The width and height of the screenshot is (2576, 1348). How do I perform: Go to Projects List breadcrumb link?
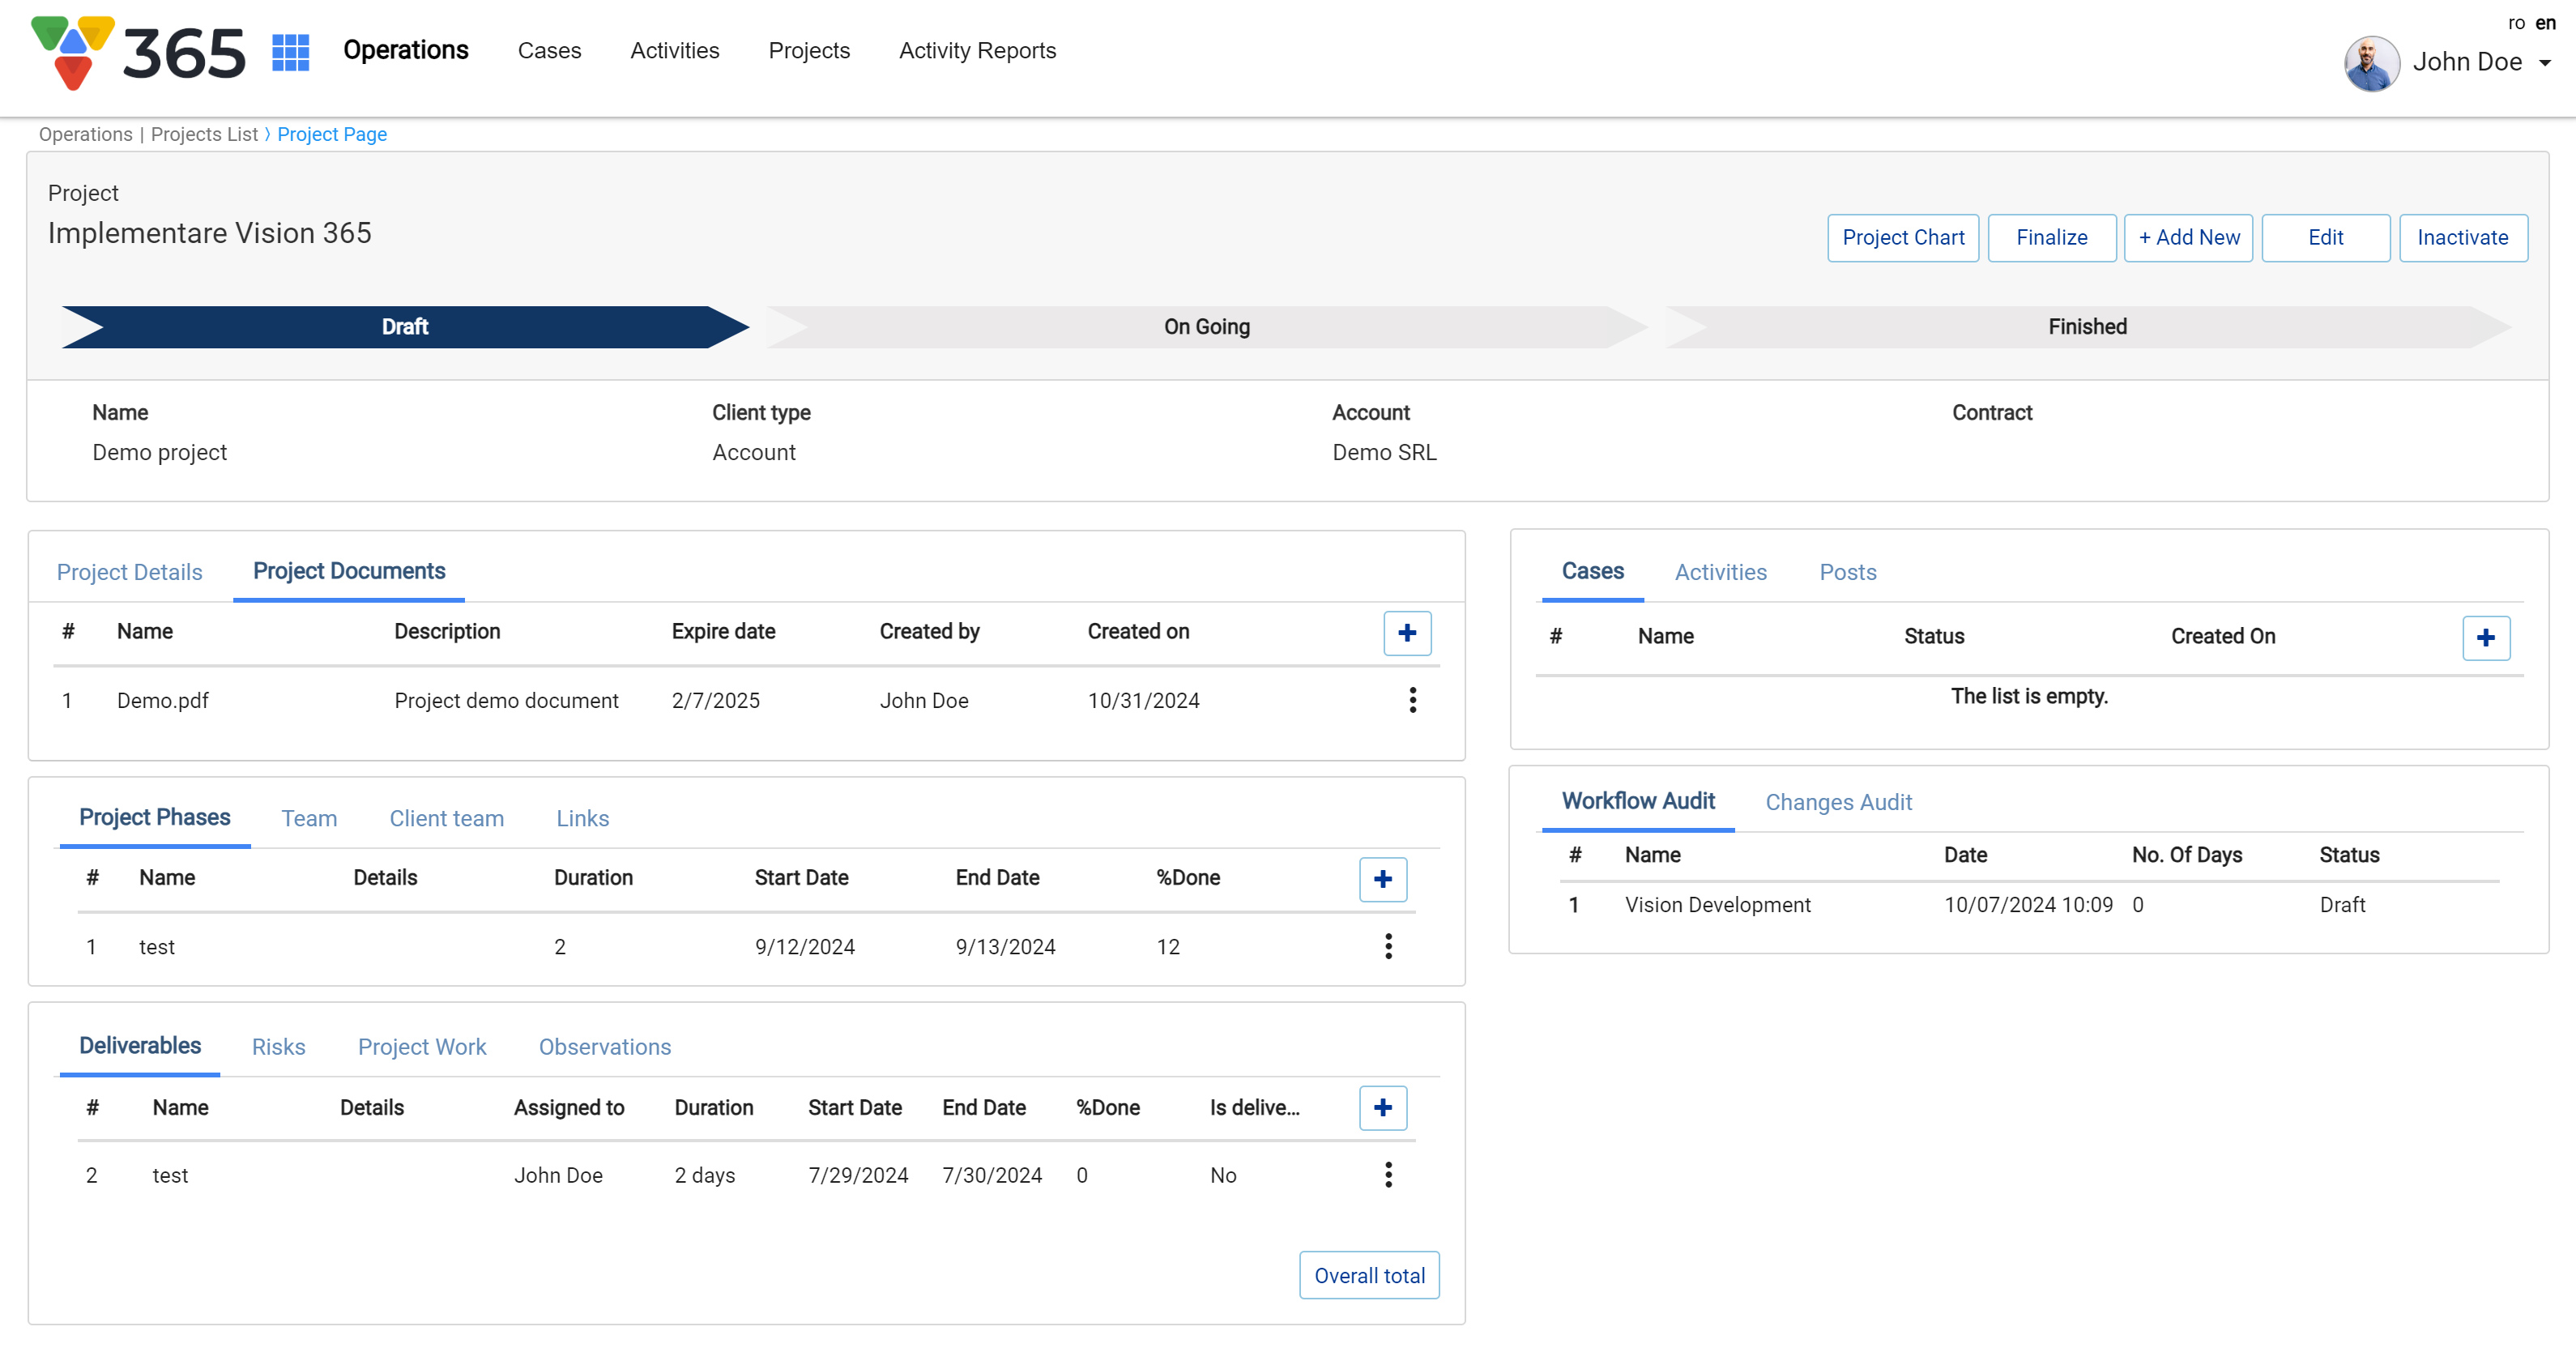pyautogui.click(x=204, y=134)
